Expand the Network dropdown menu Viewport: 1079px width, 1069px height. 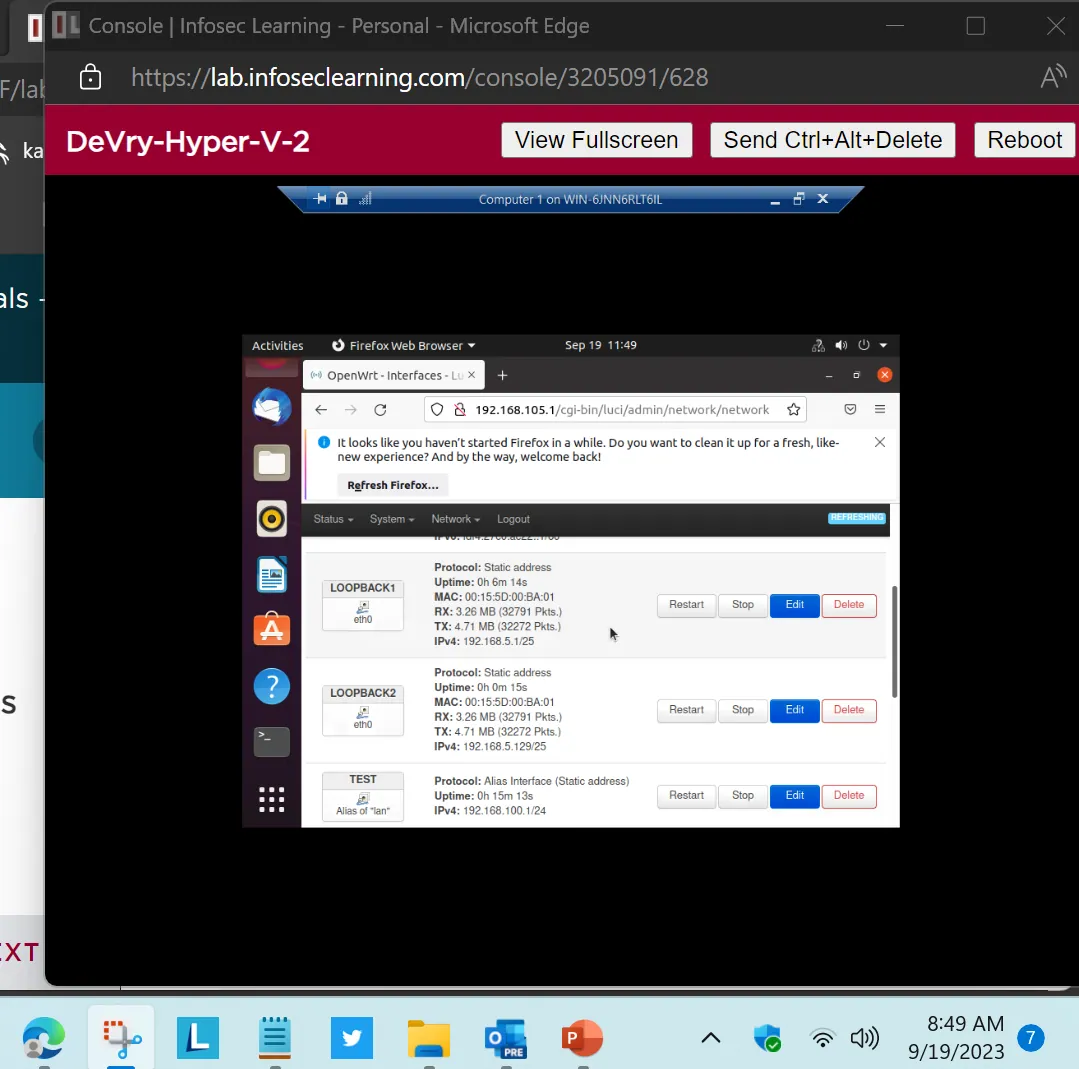[x=456, y=519]
